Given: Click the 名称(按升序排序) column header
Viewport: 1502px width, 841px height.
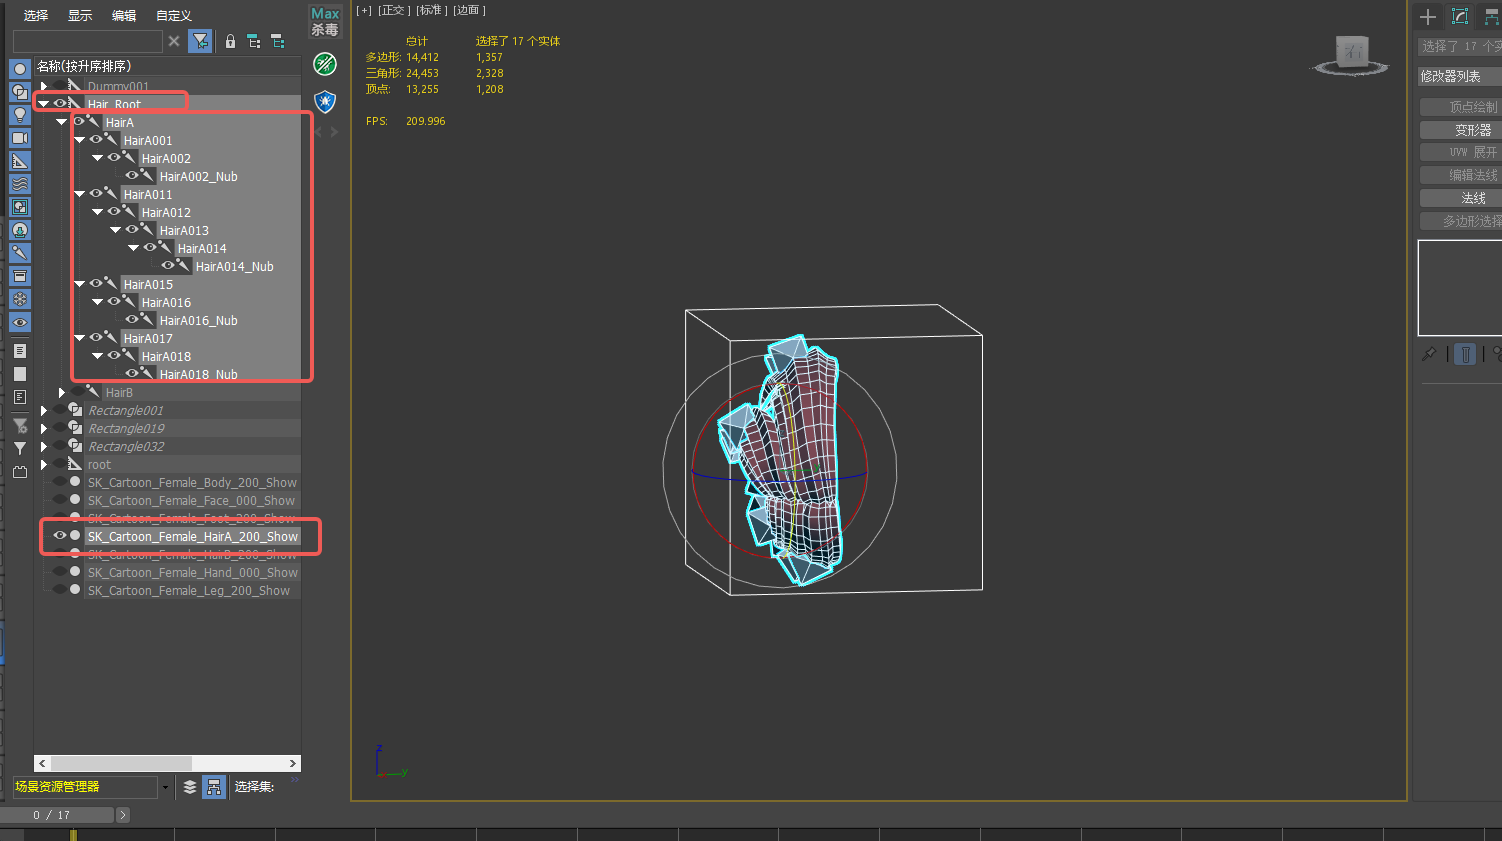Looking at the screenshot, I should (167, 66).
